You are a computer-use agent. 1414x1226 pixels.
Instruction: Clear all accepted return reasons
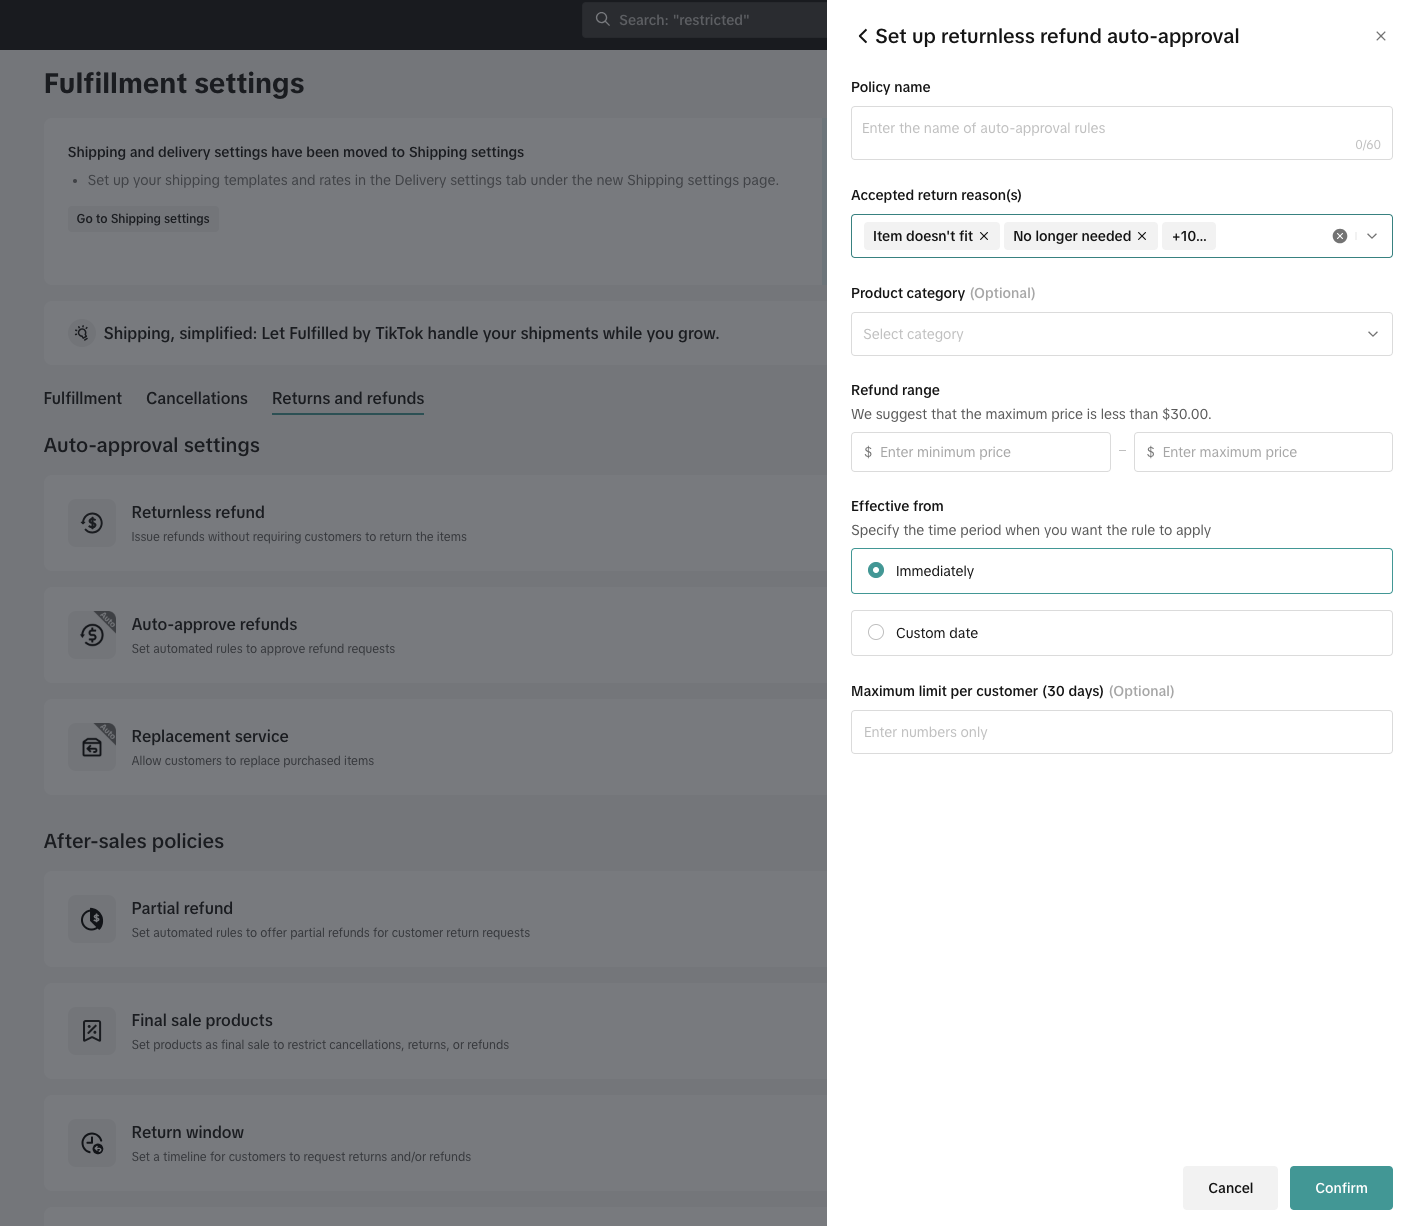1340,236
